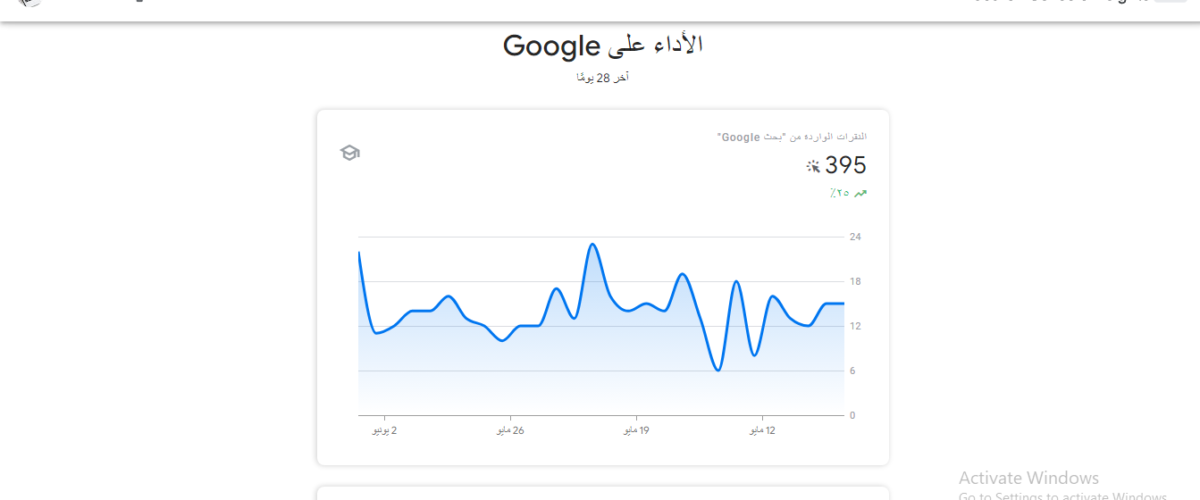Click the '19 مايو' date axis label

coord(637,430)
